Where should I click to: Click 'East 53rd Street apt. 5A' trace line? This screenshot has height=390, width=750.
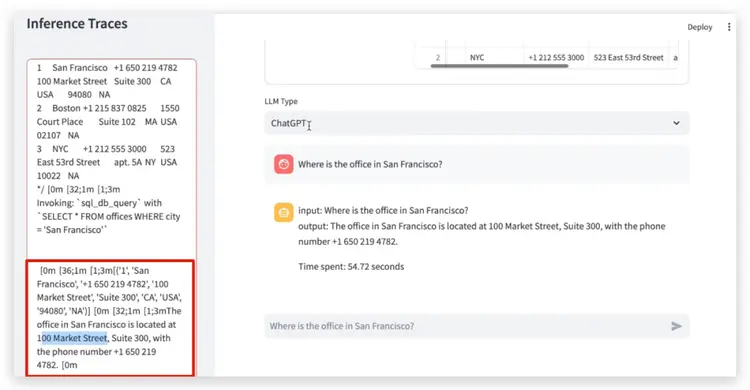coord(107,162)
